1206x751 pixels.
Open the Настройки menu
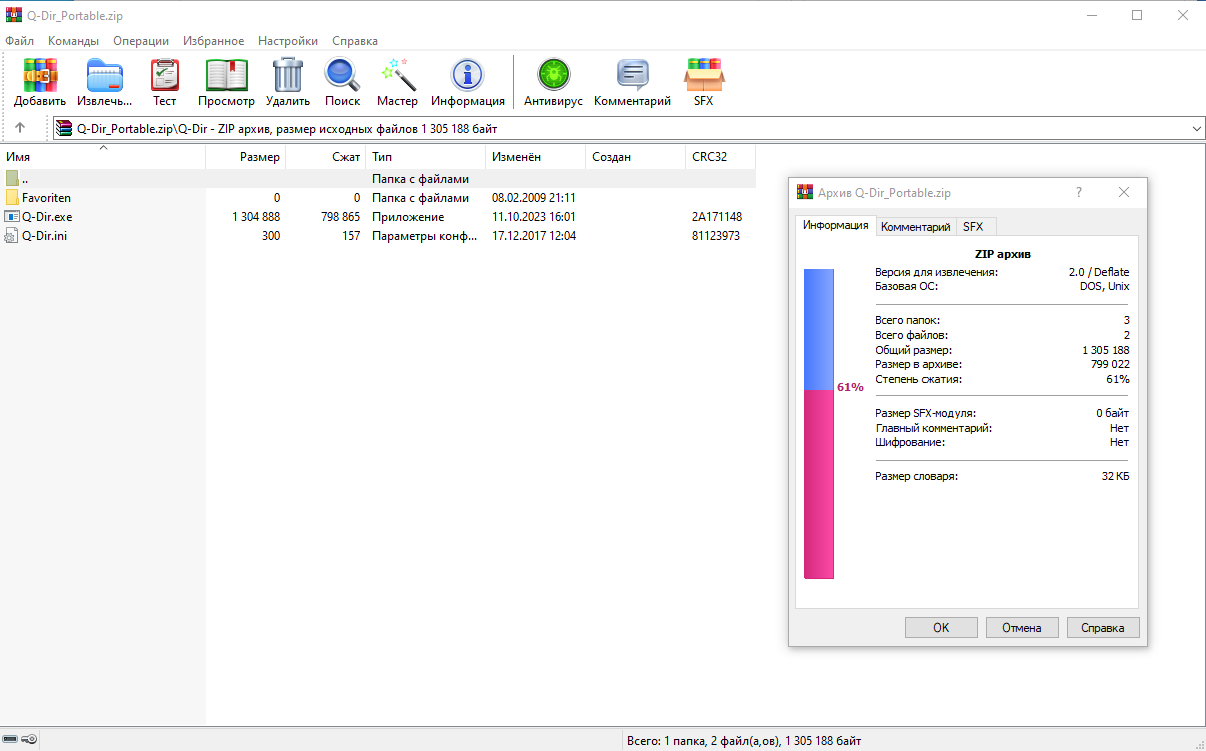pos(288,41)
